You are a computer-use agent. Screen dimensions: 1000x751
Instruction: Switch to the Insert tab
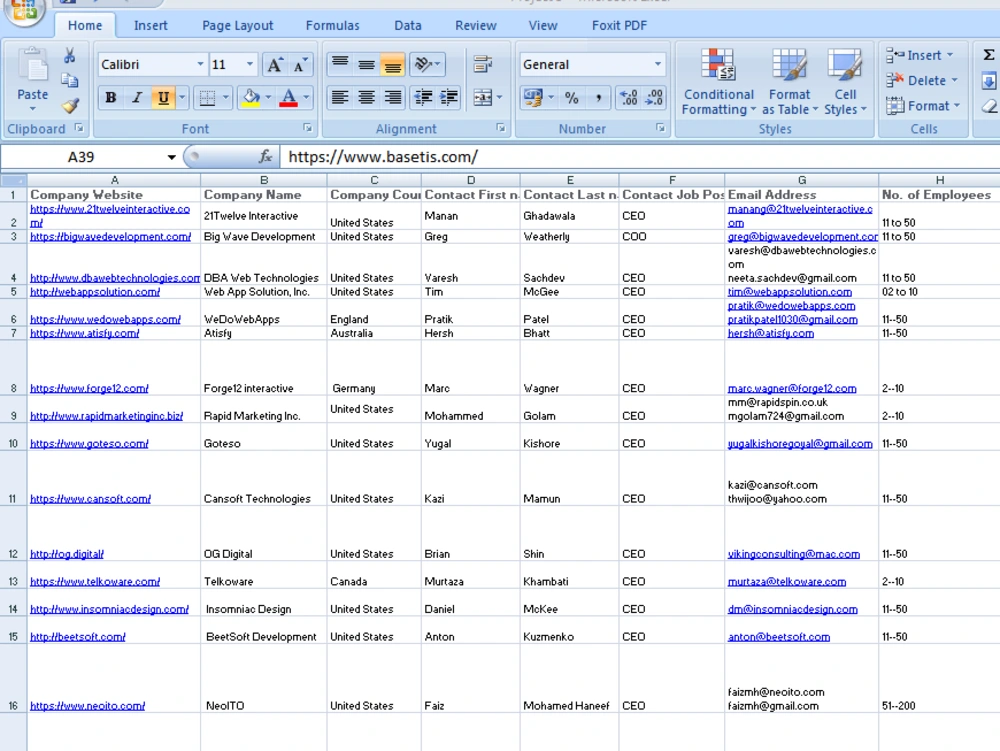tap(151, 26)
